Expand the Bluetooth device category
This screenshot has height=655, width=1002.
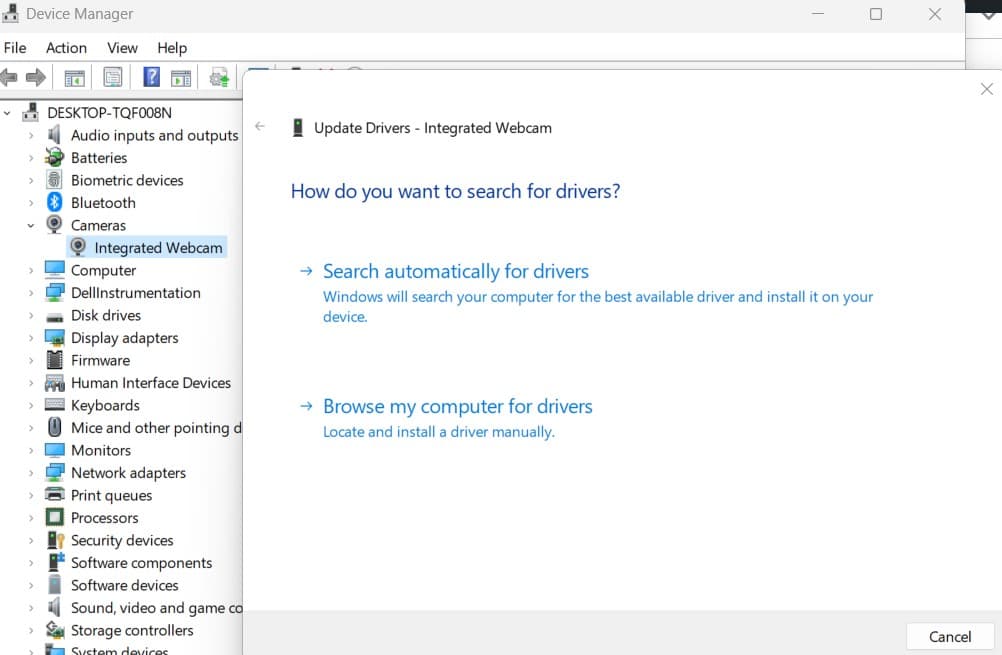pyautogui.click(x=32, y=202)
